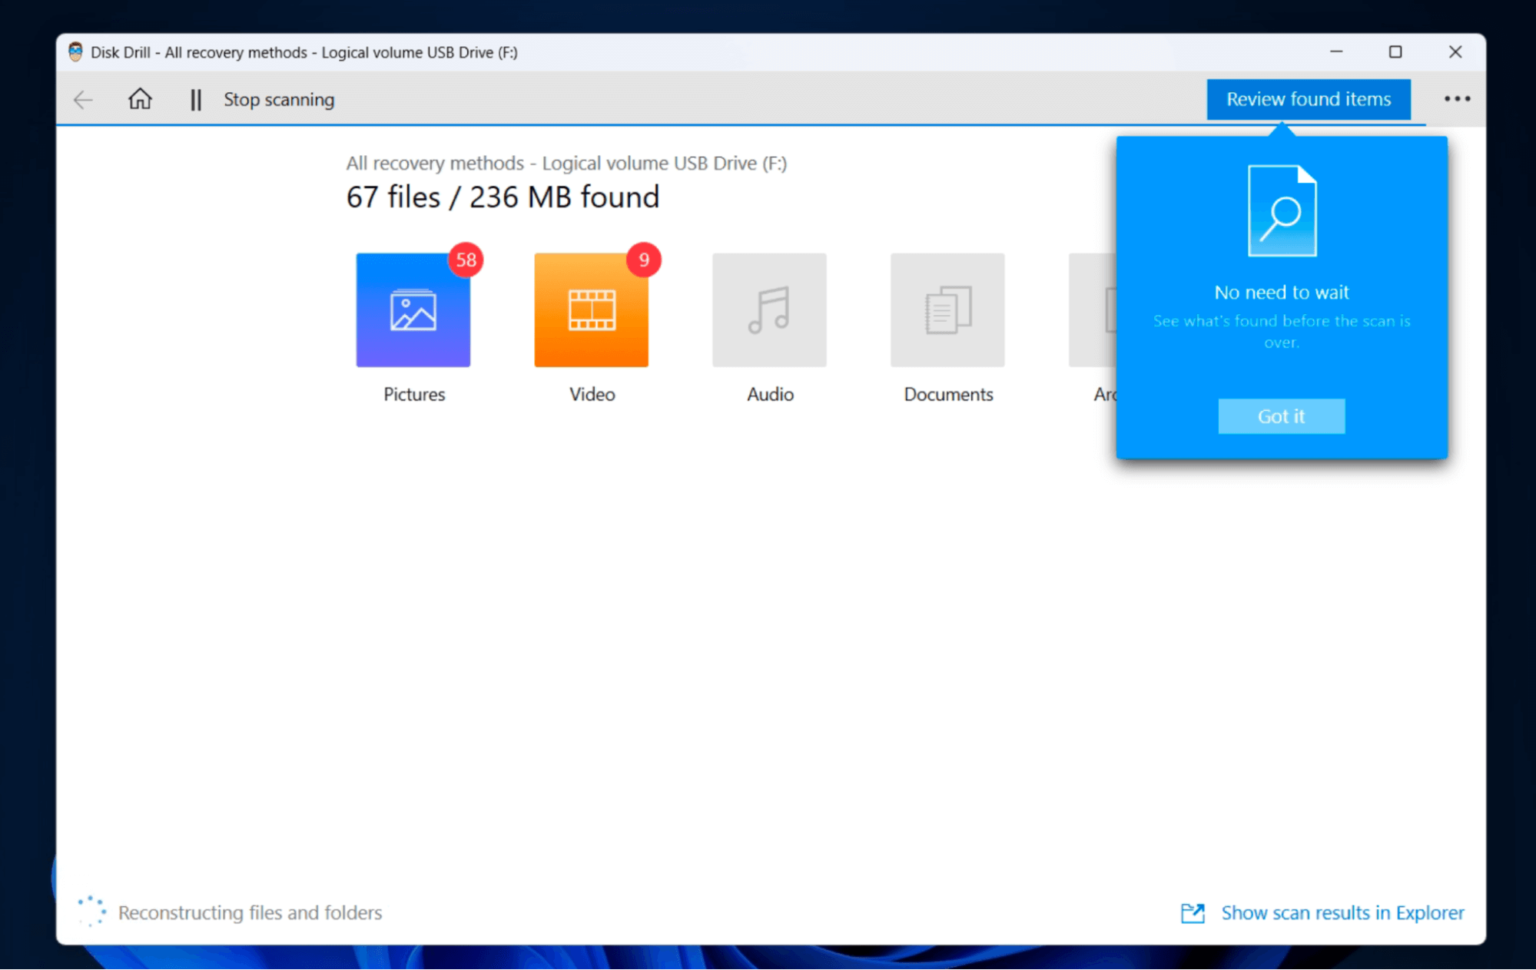
Task: Click the Disk Drill logo in the title bar
Action: tap(74, 51)
